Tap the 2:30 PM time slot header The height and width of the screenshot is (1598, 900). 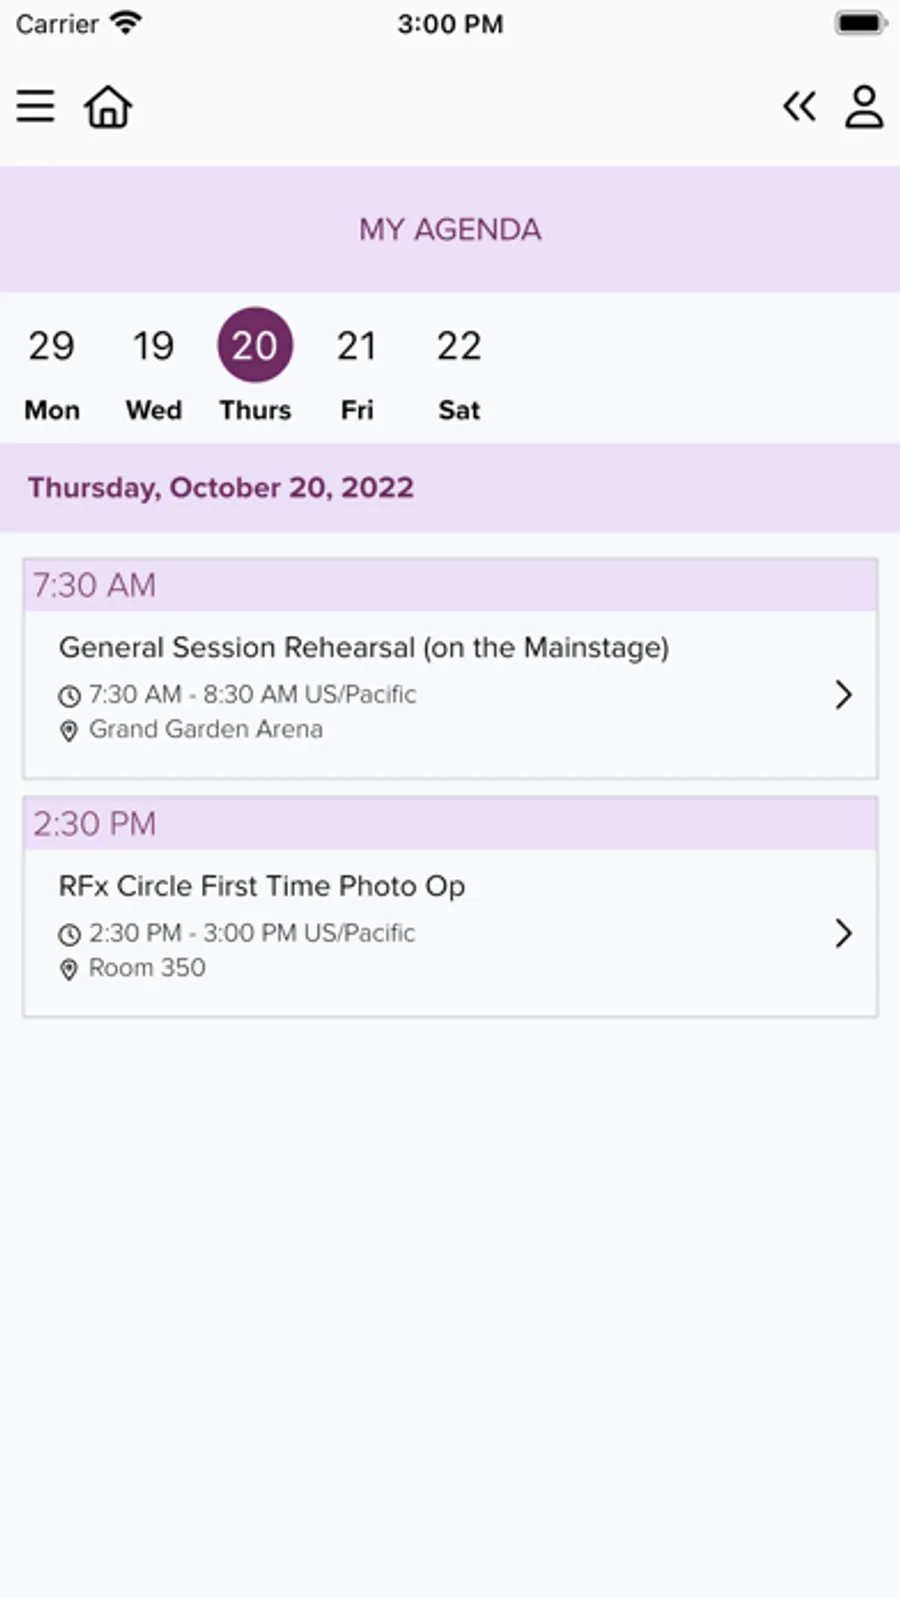(450, 824)
